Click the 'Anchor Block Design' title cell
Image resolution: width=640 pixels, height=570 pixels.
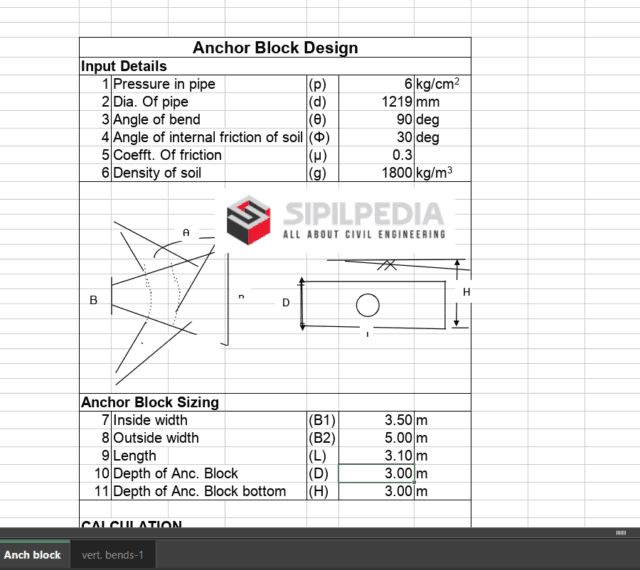(x=275, y=47)
